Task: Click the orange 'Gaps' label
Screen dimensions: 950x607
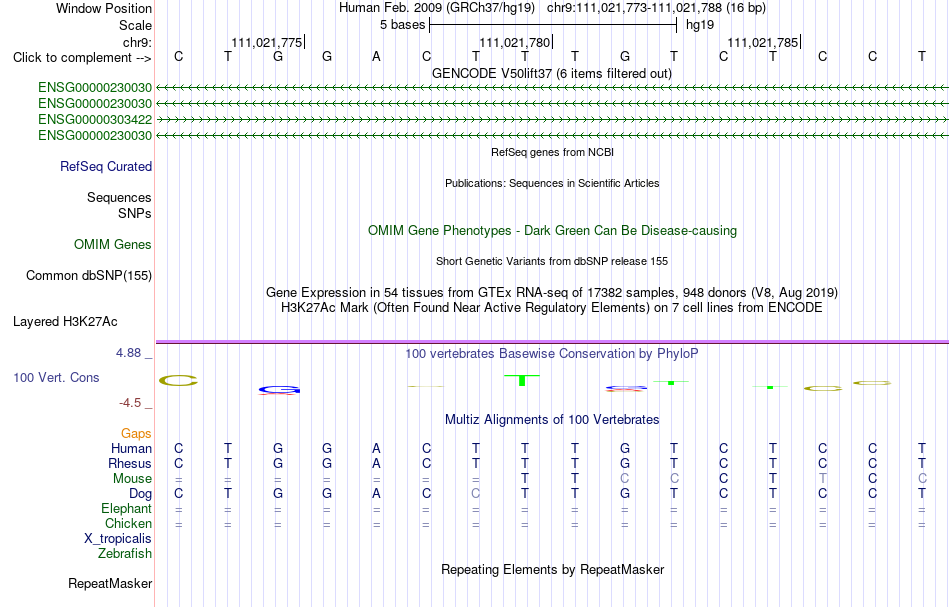Action: pyautogui.click(x=136, y=433)
